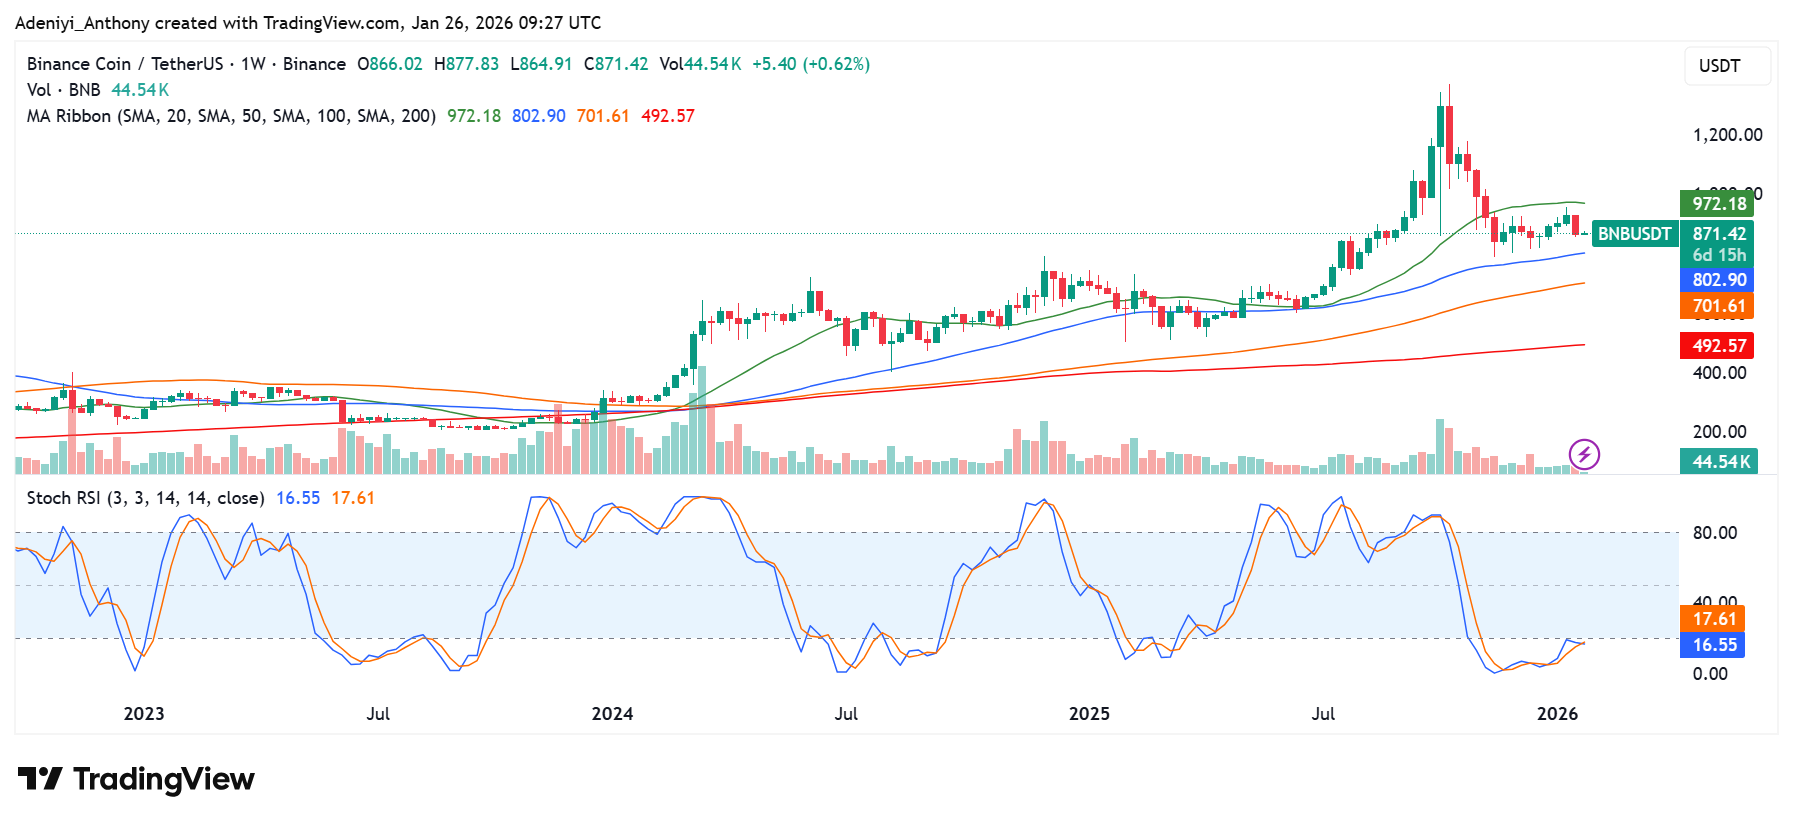
Task: Click the TradingView logo
Action: (x=136, y=779)
